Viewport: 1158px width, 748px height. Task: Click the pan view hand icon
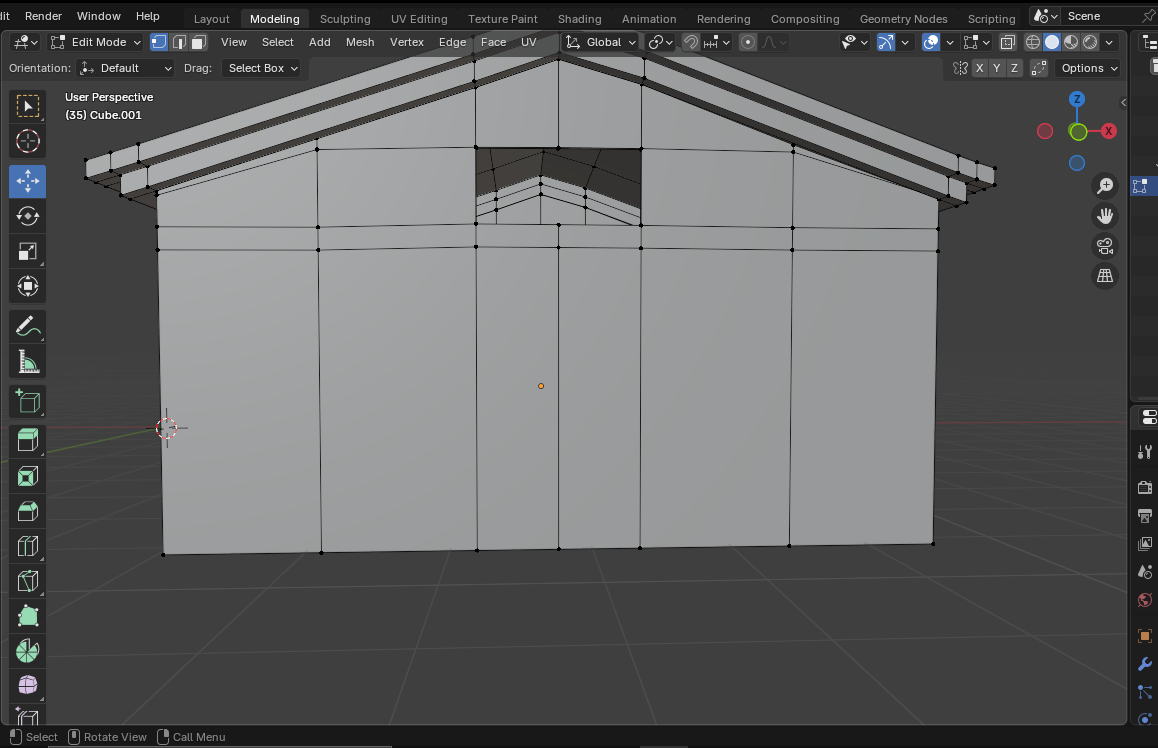click(1105, 216)
